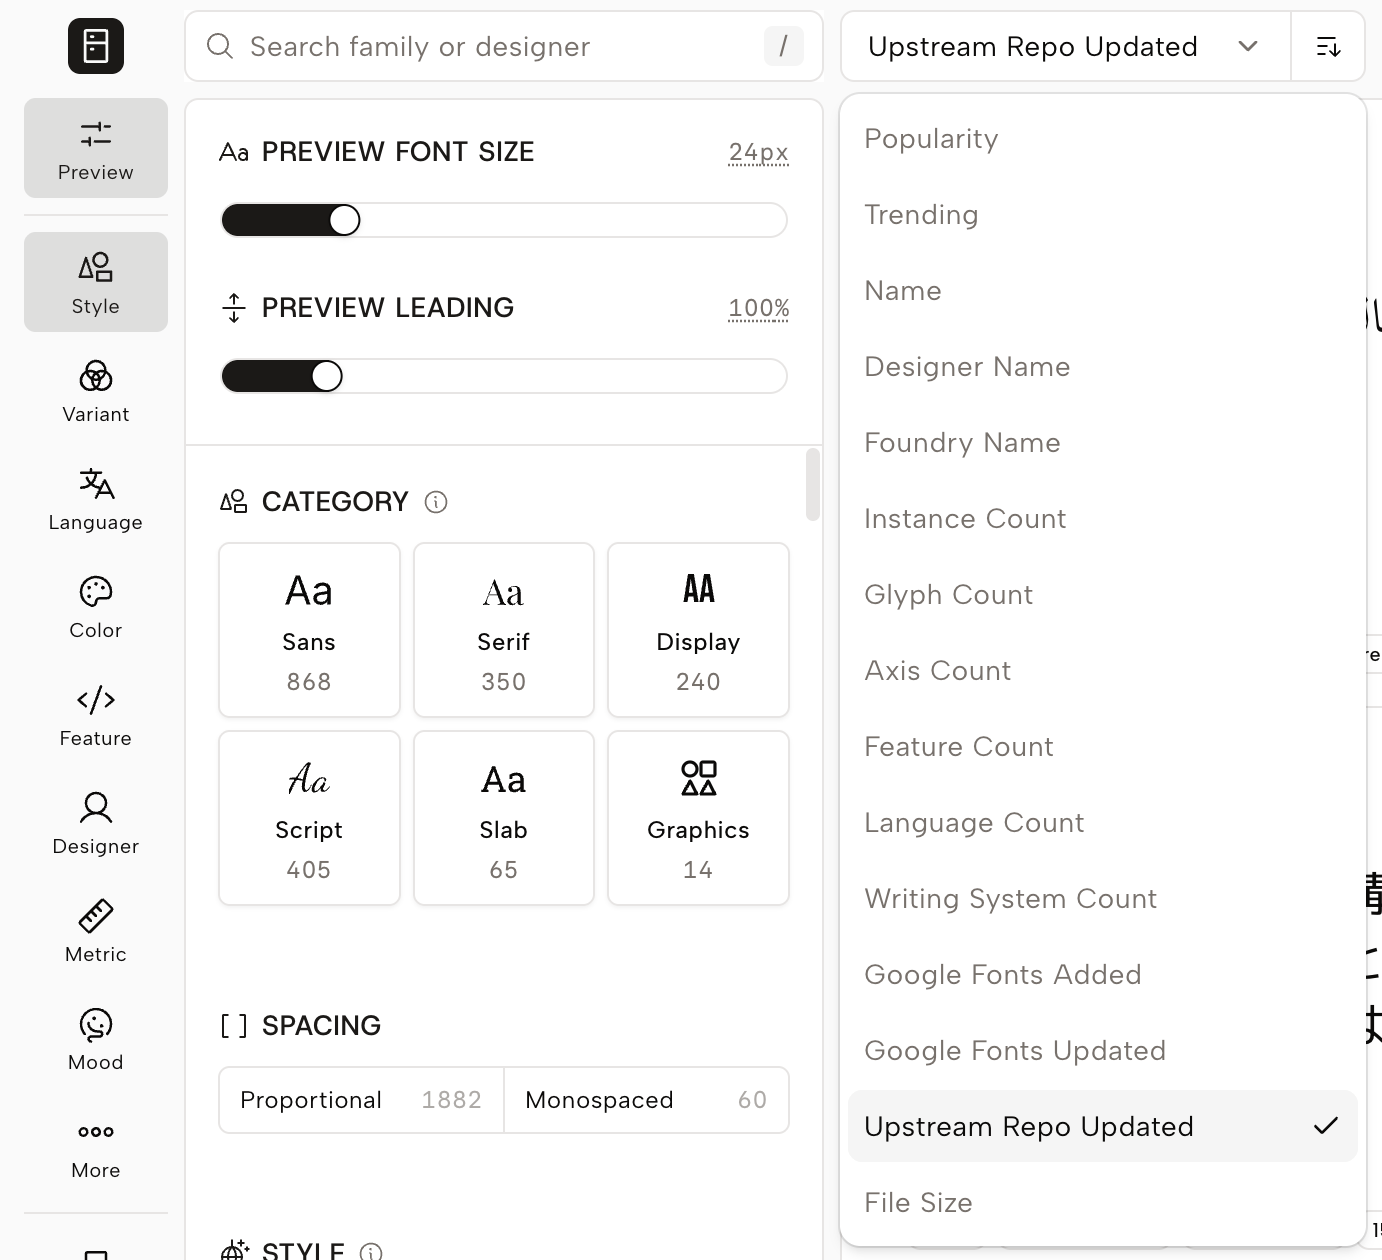Click the sort direction icon
The width and height of the screenshot is (1382, 1260).
click(x=1328, y=46)
